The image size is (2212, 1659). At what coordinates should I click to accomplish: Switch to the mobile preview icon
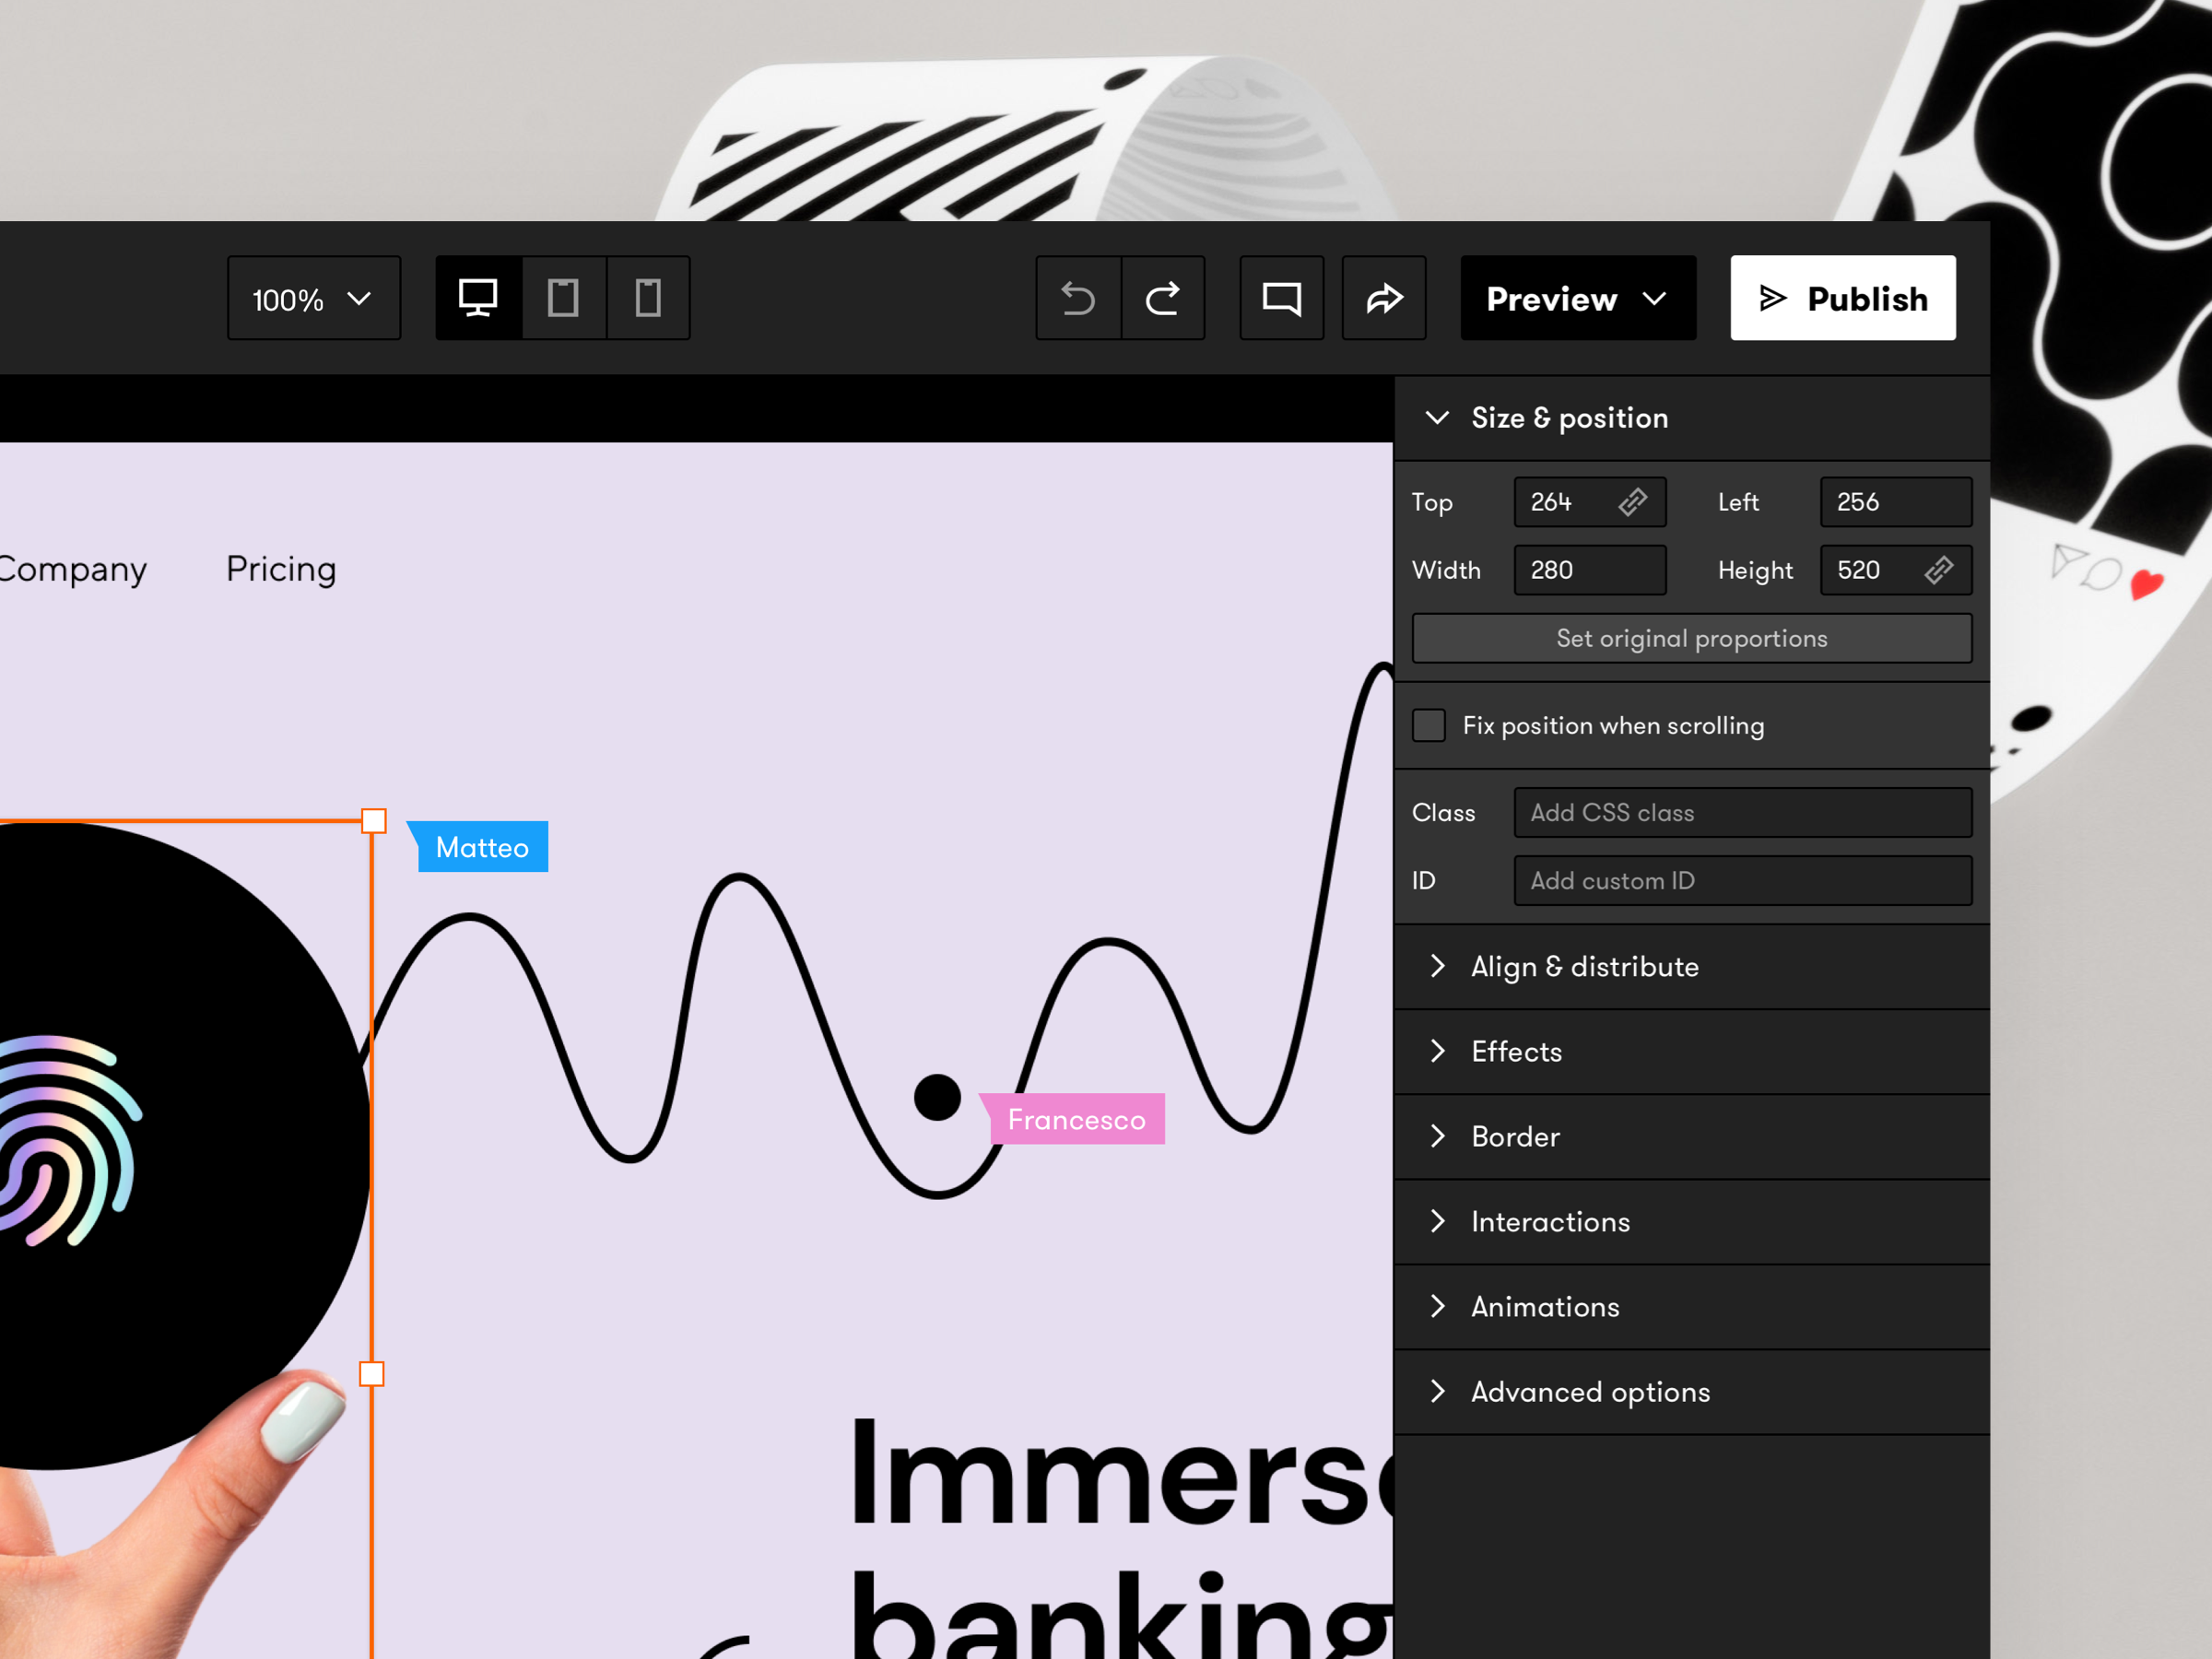(x=648, y=297)
